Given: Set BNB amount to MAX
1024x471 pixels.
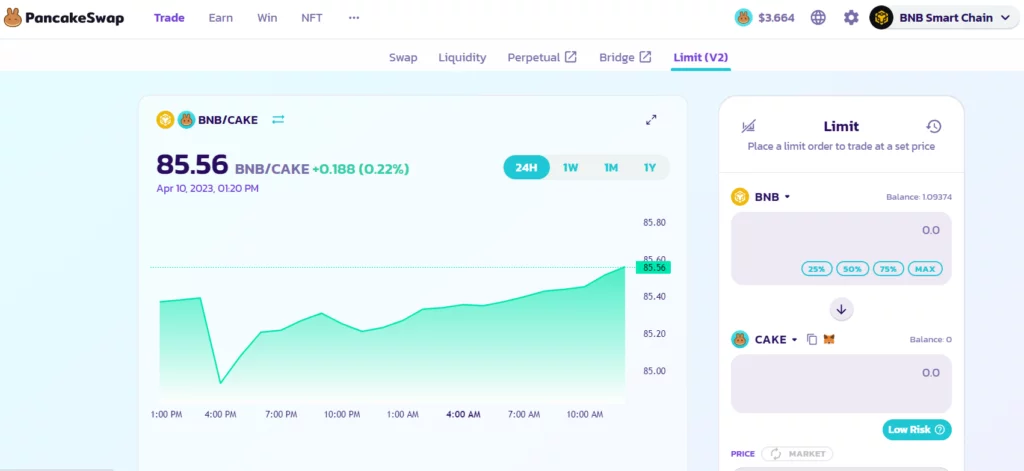Looking at the screenshot, I should coord(925,268).
